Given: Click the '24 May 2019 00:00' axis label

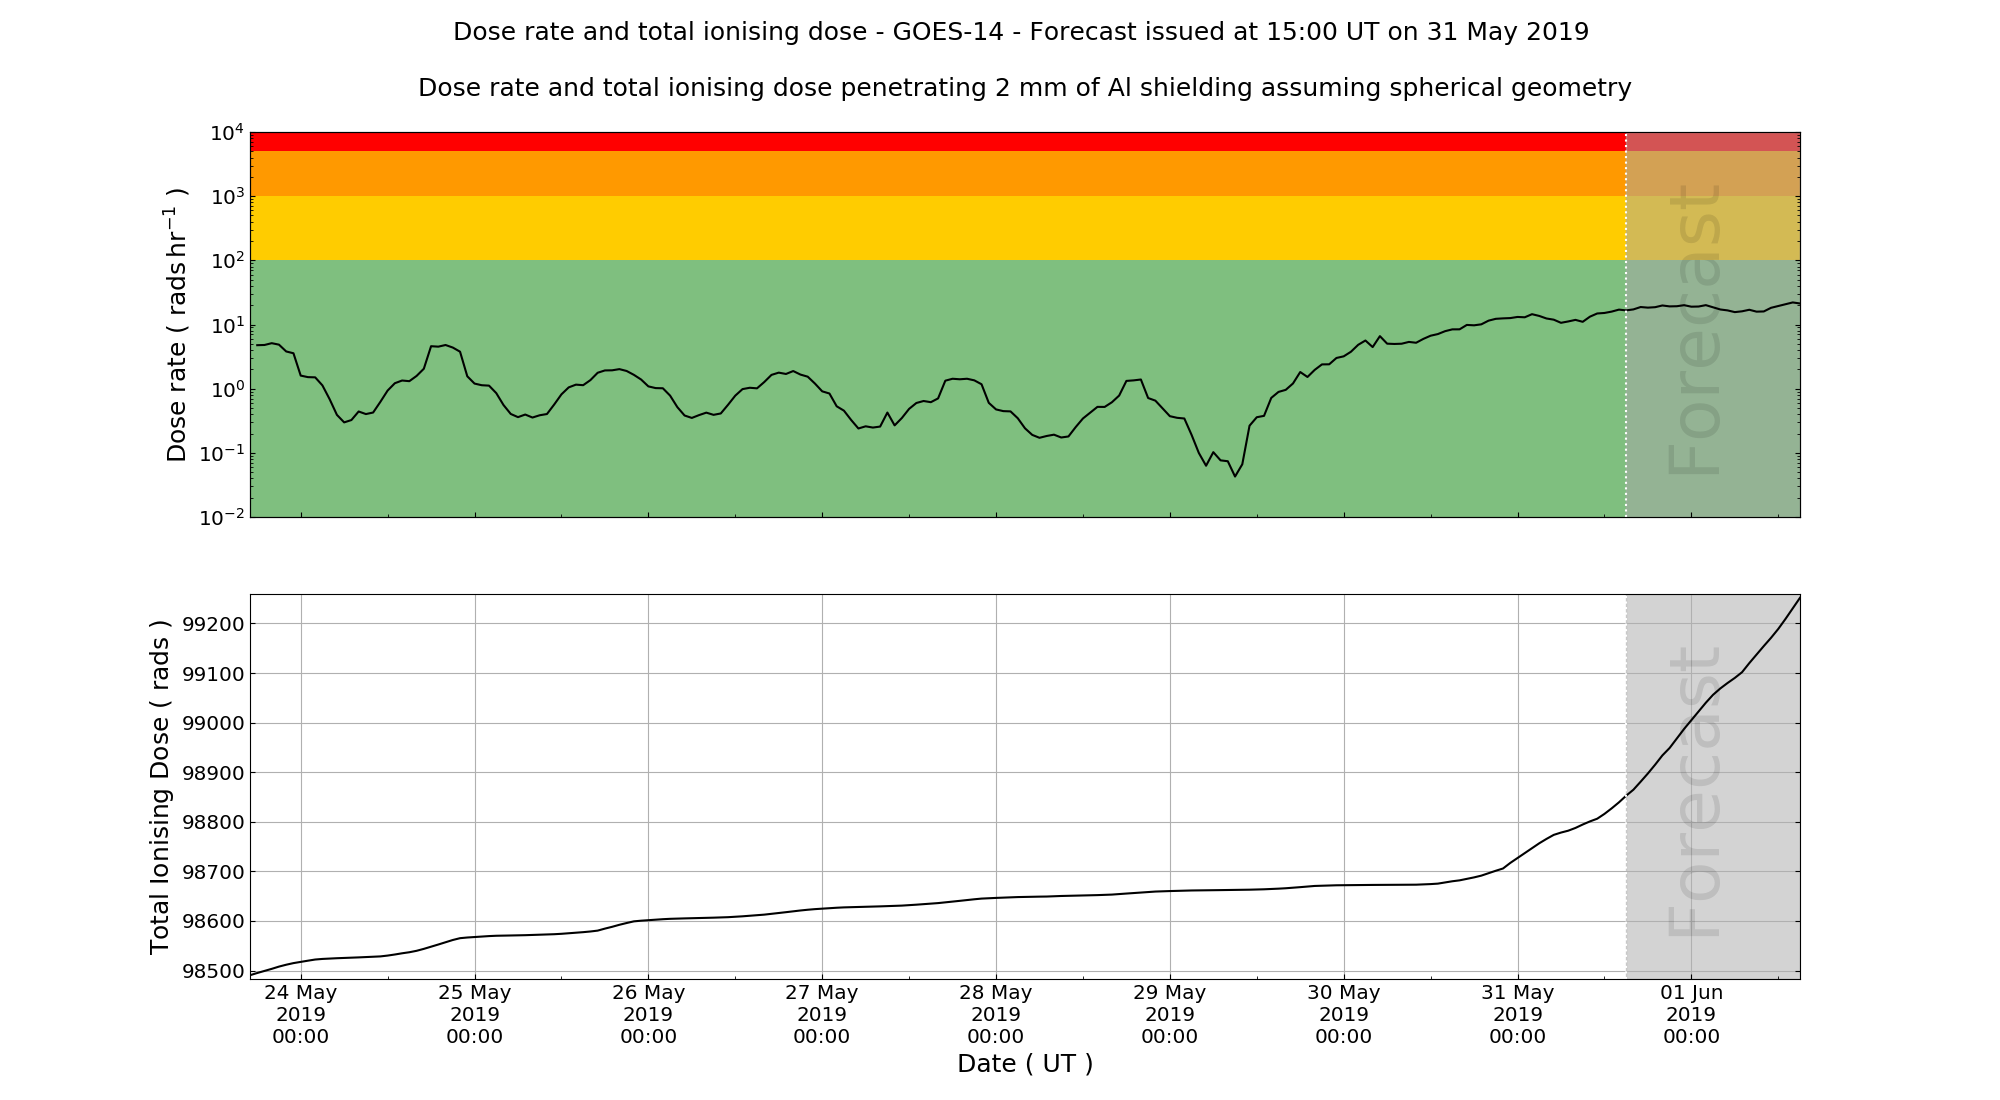Looking at the screenshot, I should tap(301, 1014).
